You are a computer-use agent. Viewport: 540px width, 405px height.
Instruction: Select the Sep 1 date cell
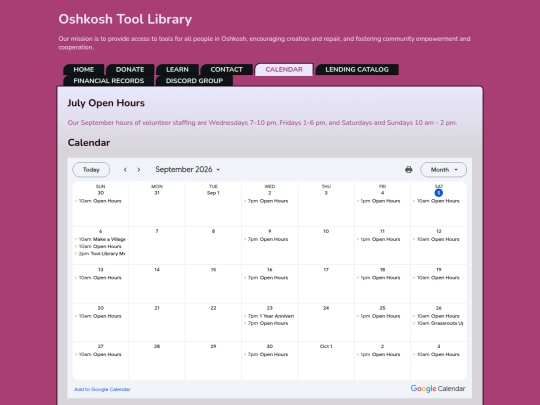coord(213,193)
